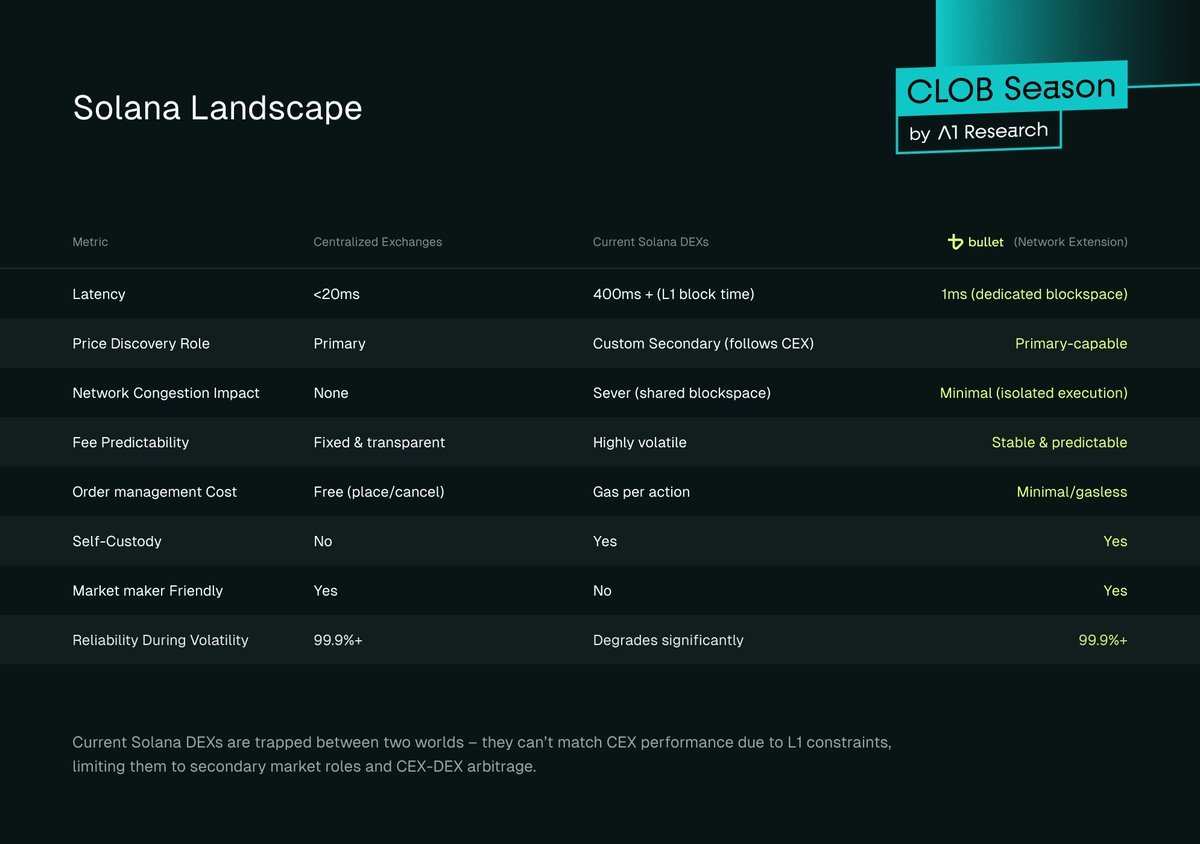Click the 'Metric' column header
The image size is (1200, 844).
(90, 242)
